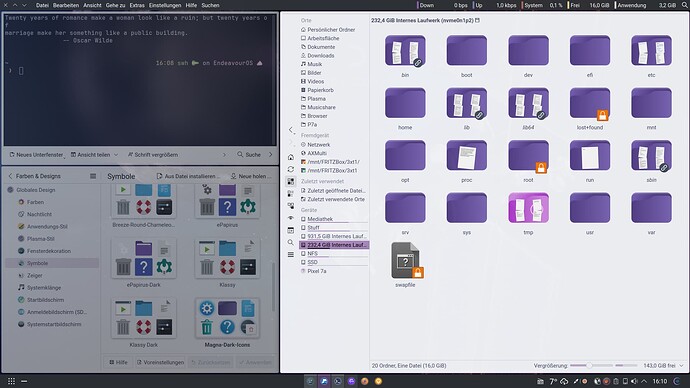690x388 pixels.
Task: Click the reload icon in Dolphin toolbar
Action: click(x=290, y=169)
